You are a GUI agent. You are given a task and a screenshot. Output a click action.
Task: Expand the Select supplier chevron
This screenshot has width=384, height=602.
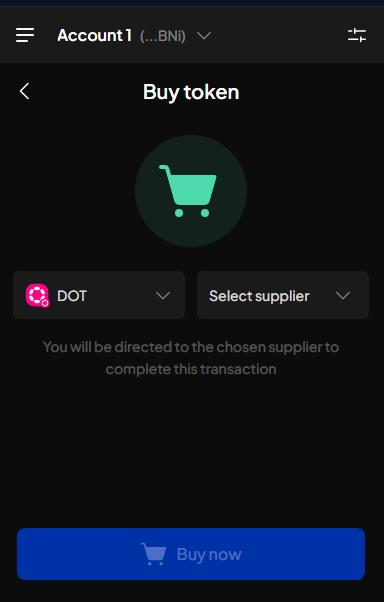pyautogui.click(x=343, y=296)
